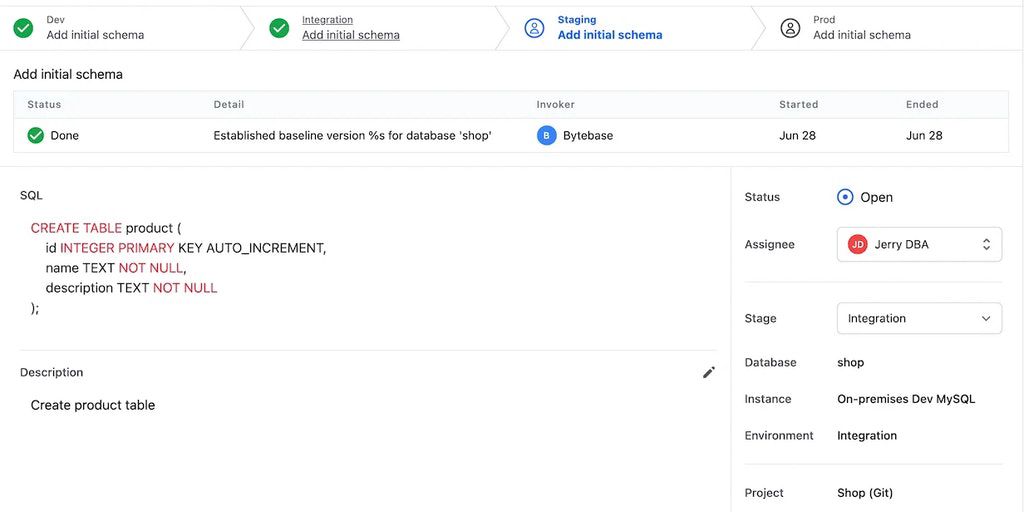Screen dimensions: 1024x512
Task: Open the Shop (Git) project link
Action: (864, 493)
